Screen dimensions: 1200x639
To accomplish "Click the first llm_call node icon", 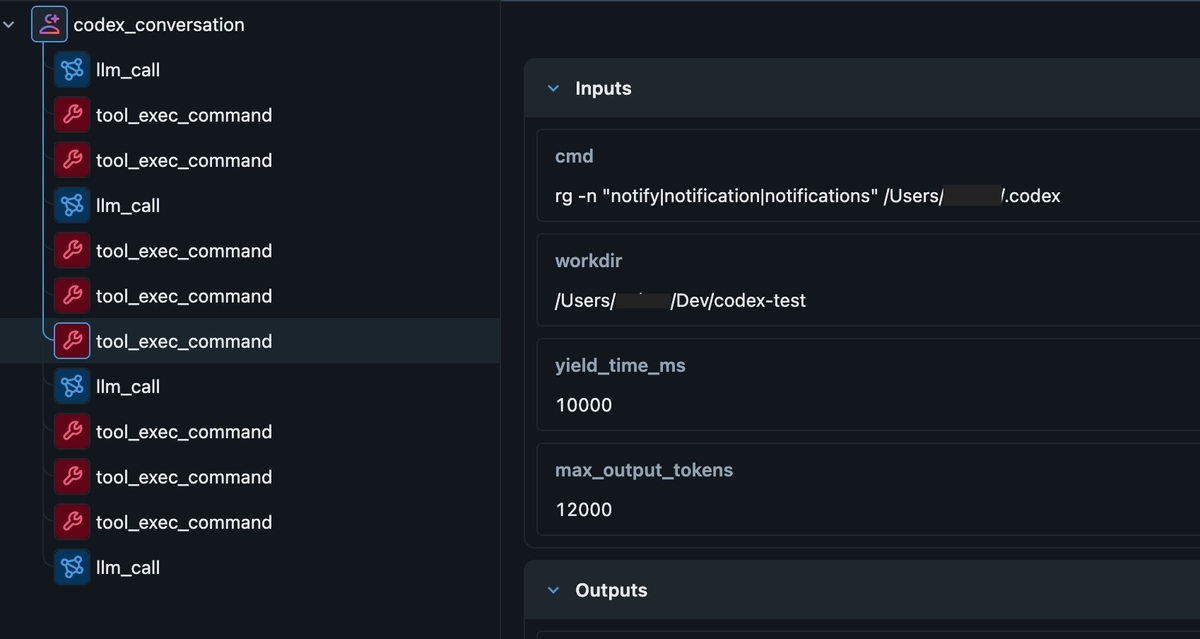I will (x=72, y=70).
